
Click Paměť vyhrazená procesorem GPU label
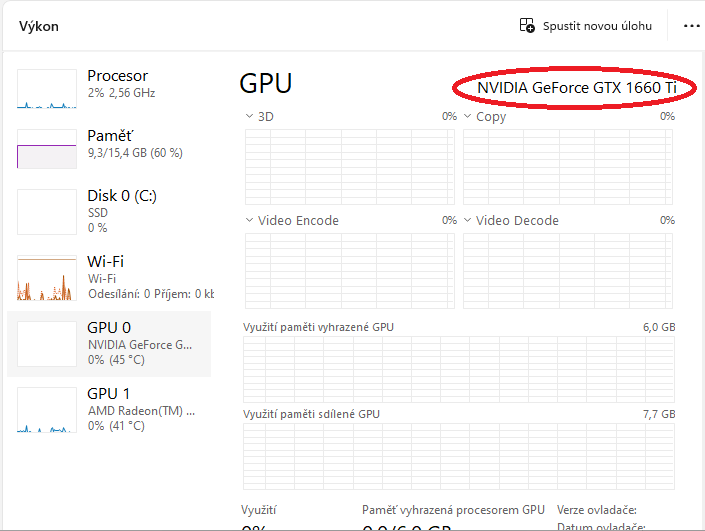453,510
